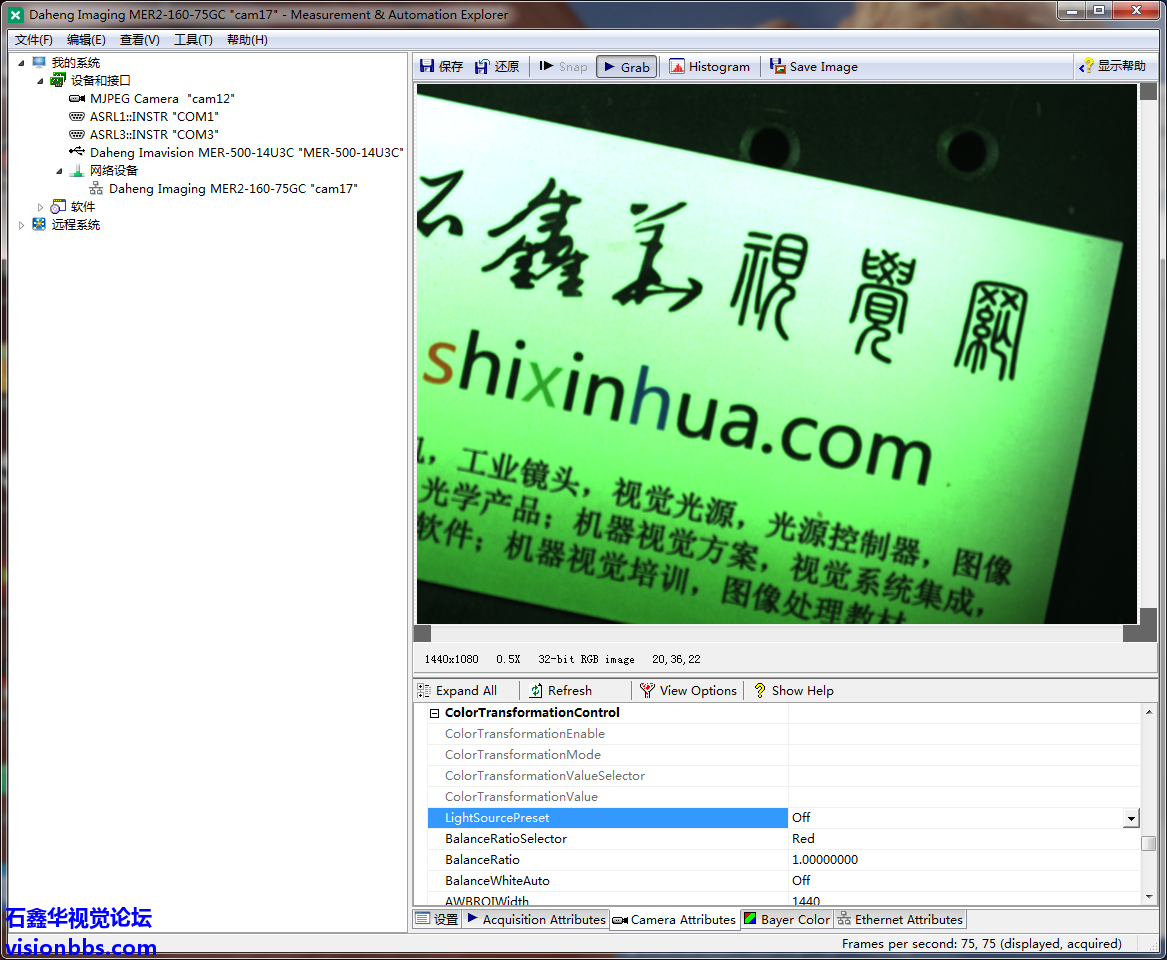Click the BalanceRatio value field
1167x960 pixels.
[960, 860]
